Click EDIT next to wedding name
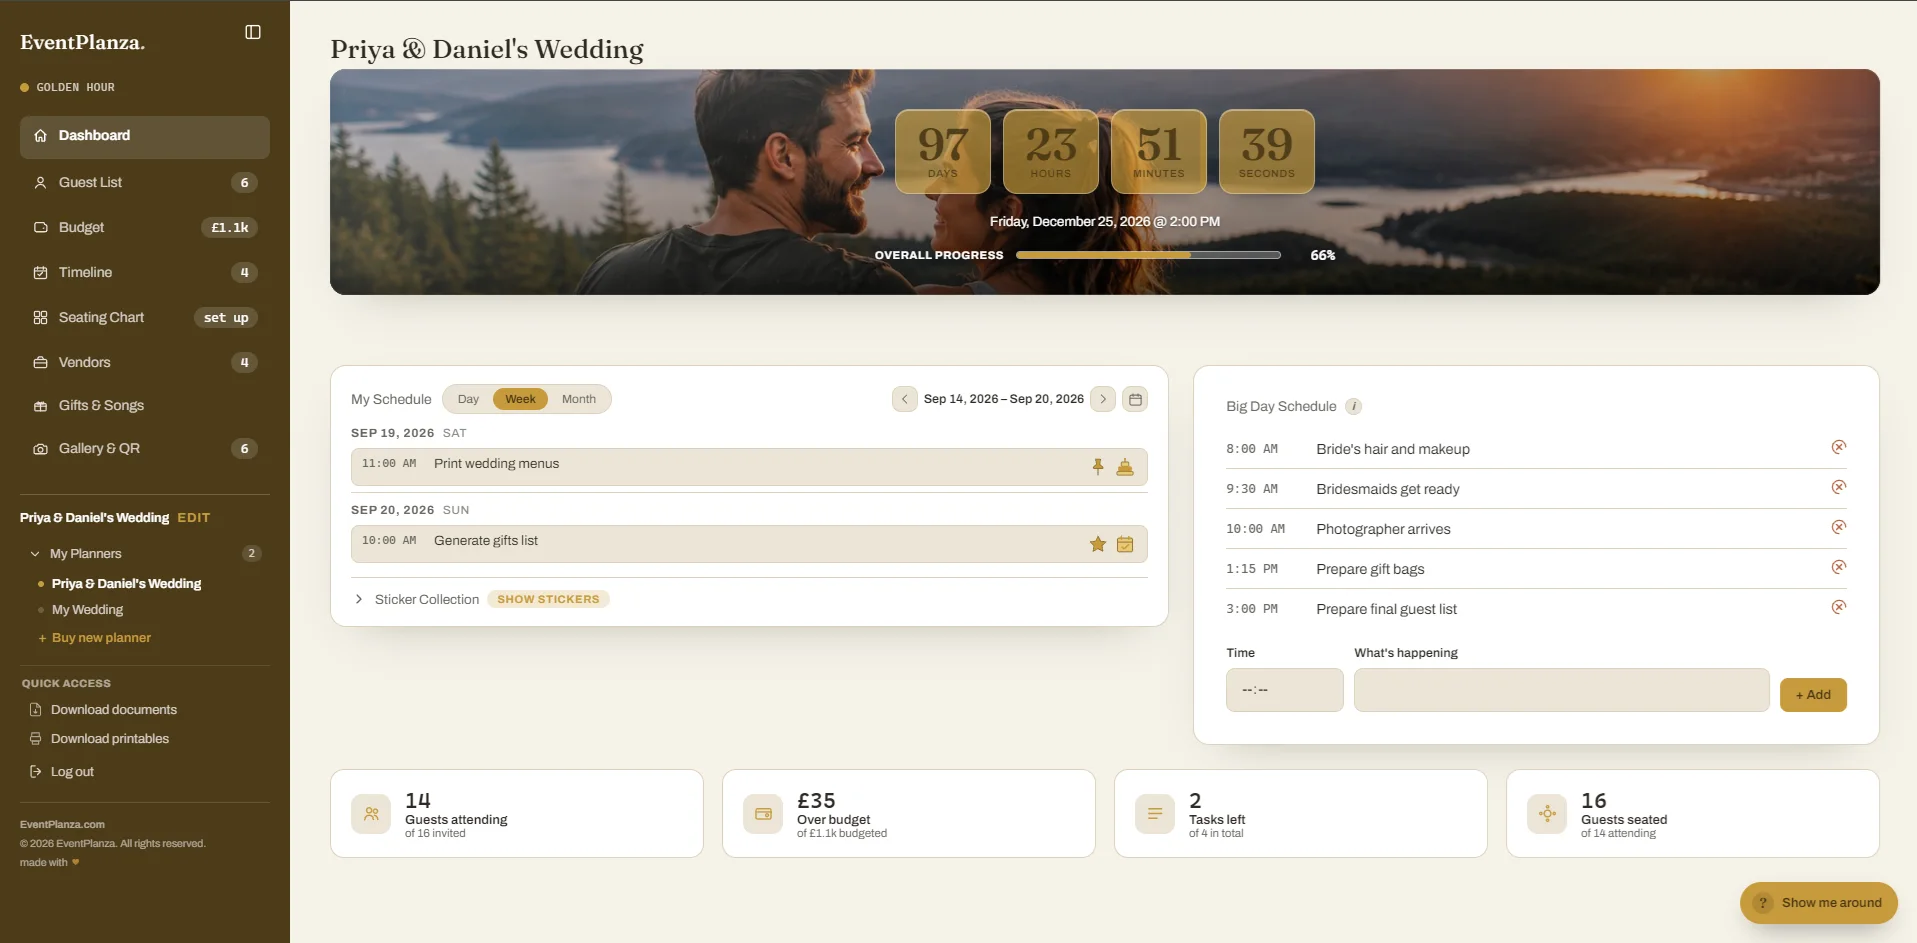 [194, 518]
